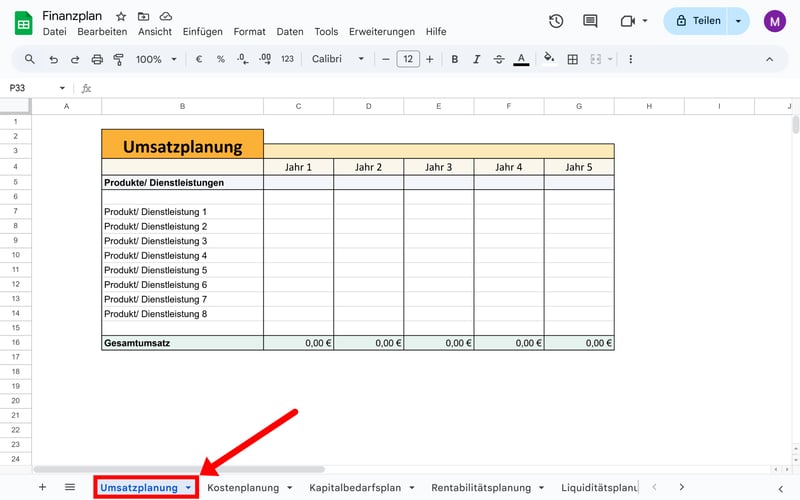Format cells as currency with euro icon
This screenshot has width=800, height=500.
(198, 59)
